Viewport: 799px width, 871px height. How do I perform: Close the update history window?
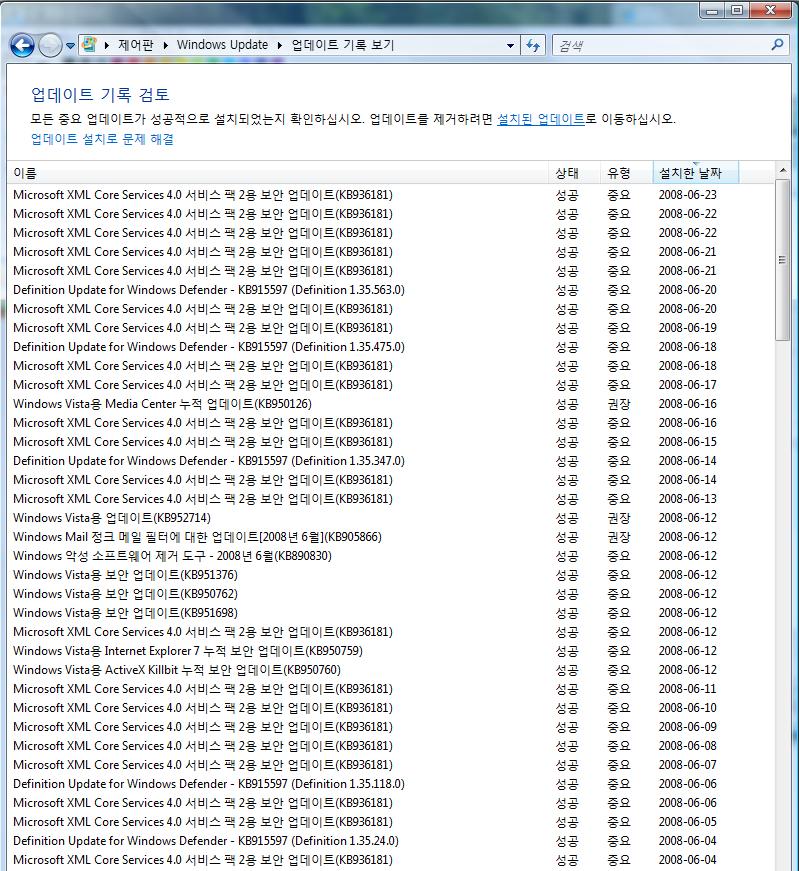pyautogui.click(x=770, y=10)
